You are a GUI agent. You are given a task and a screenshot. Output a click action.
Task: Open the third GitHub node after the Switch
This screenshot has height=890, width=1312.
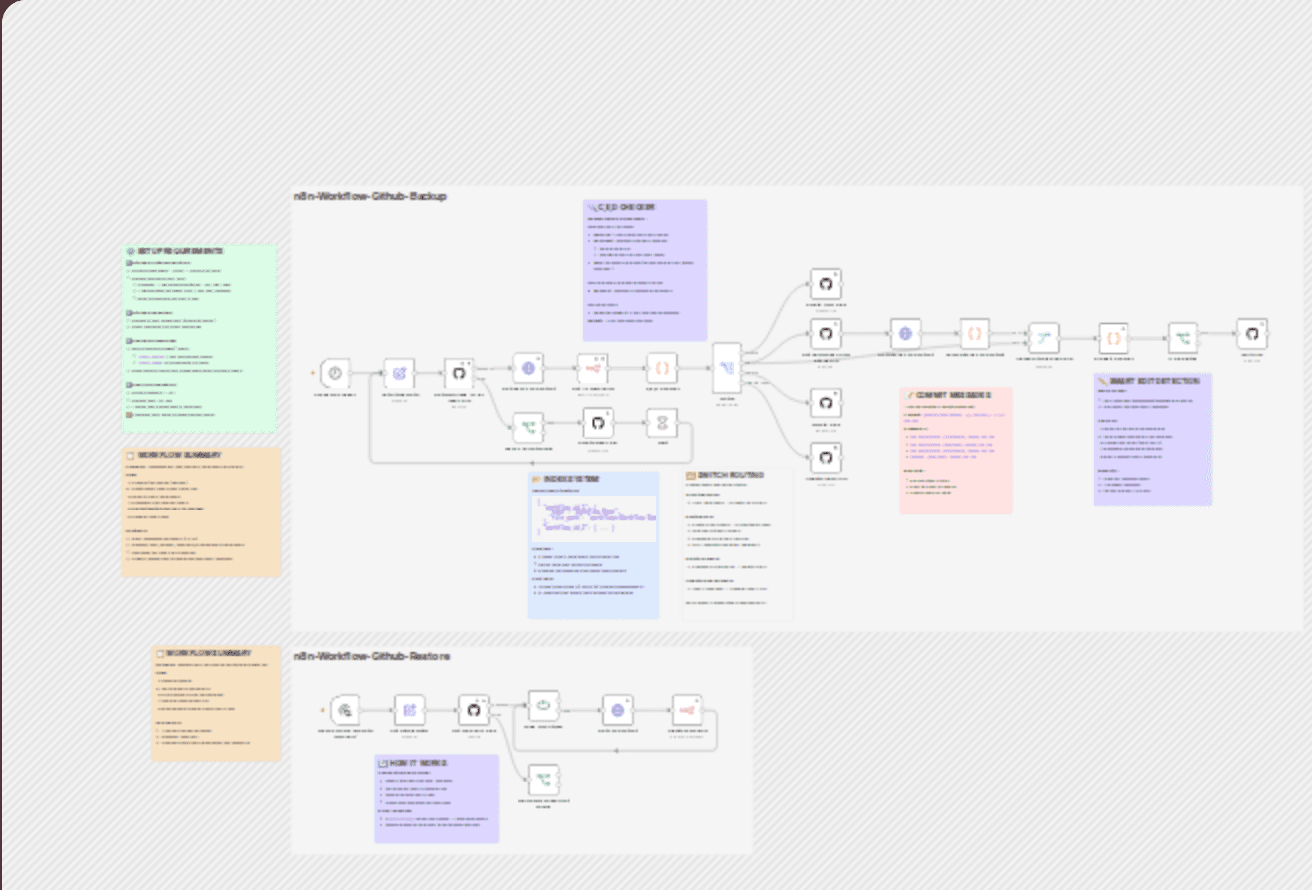coord(826,403)
